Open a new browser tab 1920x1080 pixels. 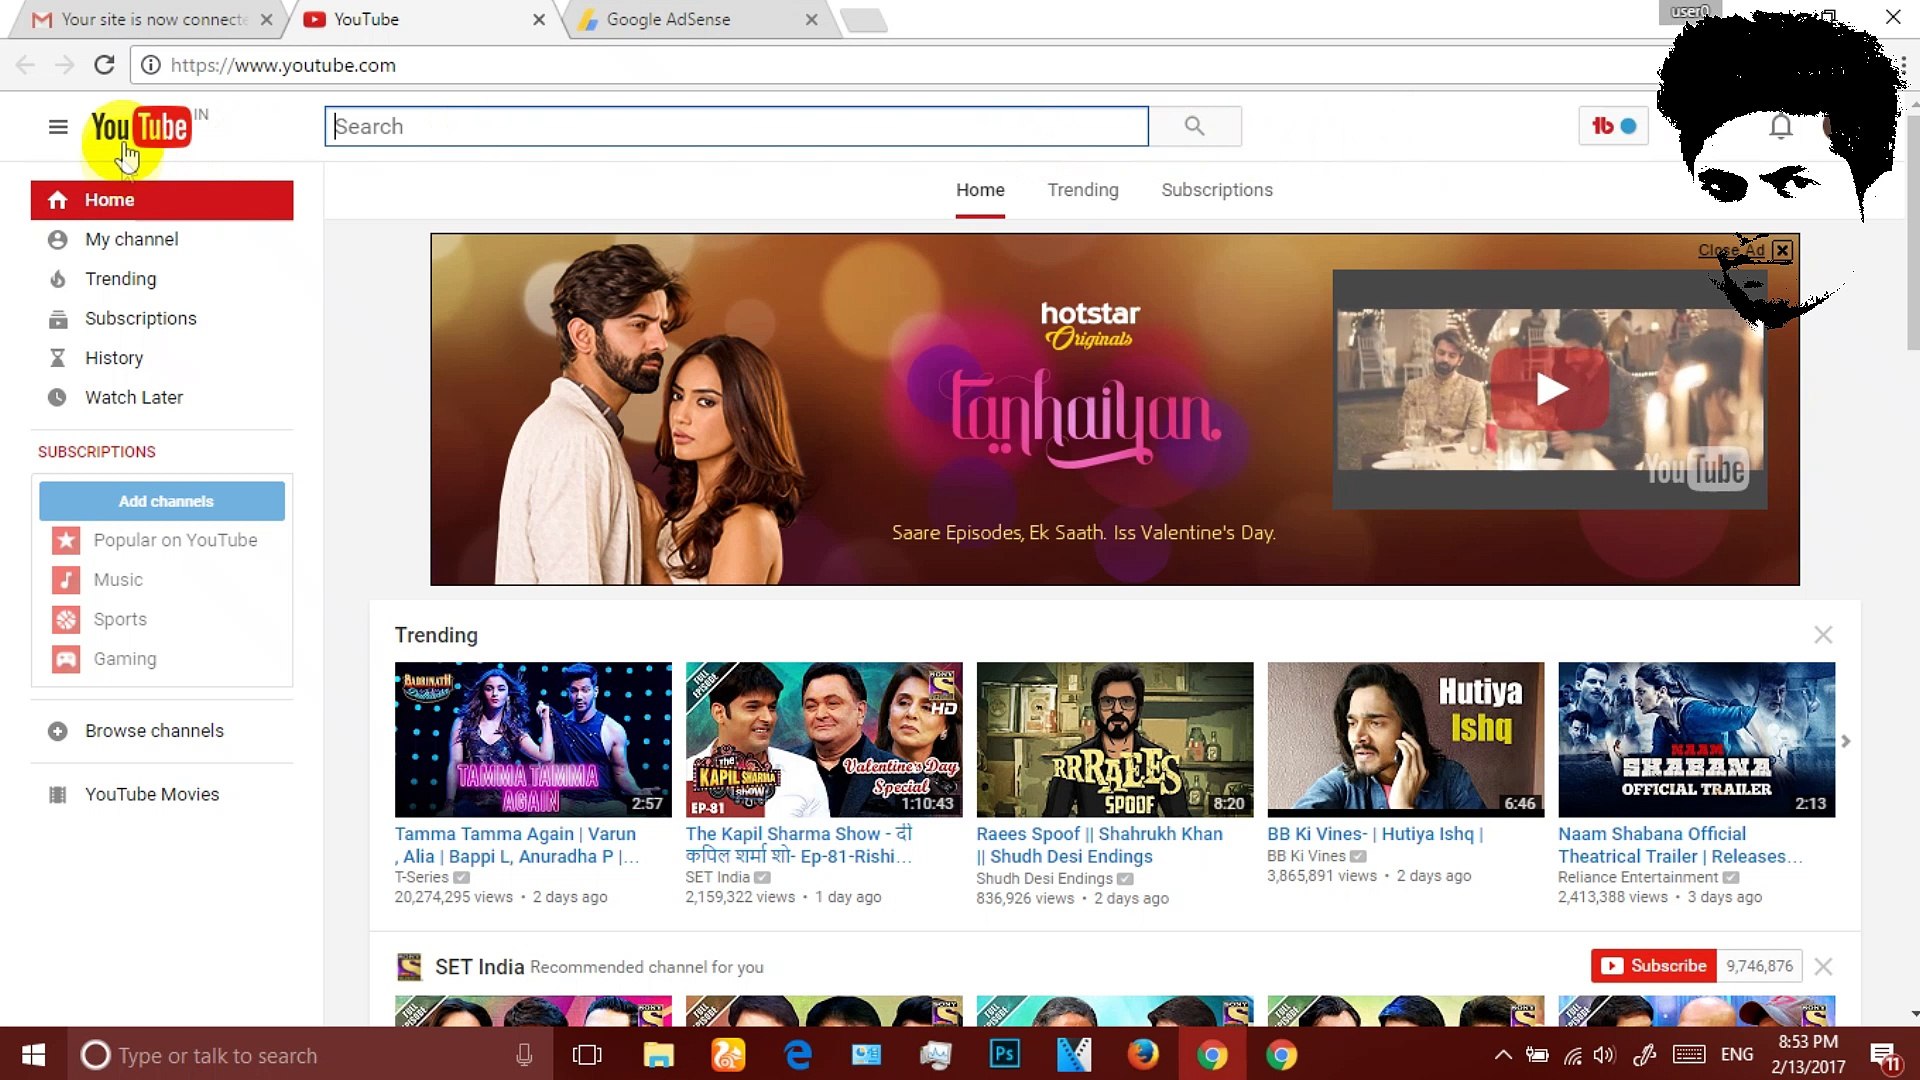(864, 20)
